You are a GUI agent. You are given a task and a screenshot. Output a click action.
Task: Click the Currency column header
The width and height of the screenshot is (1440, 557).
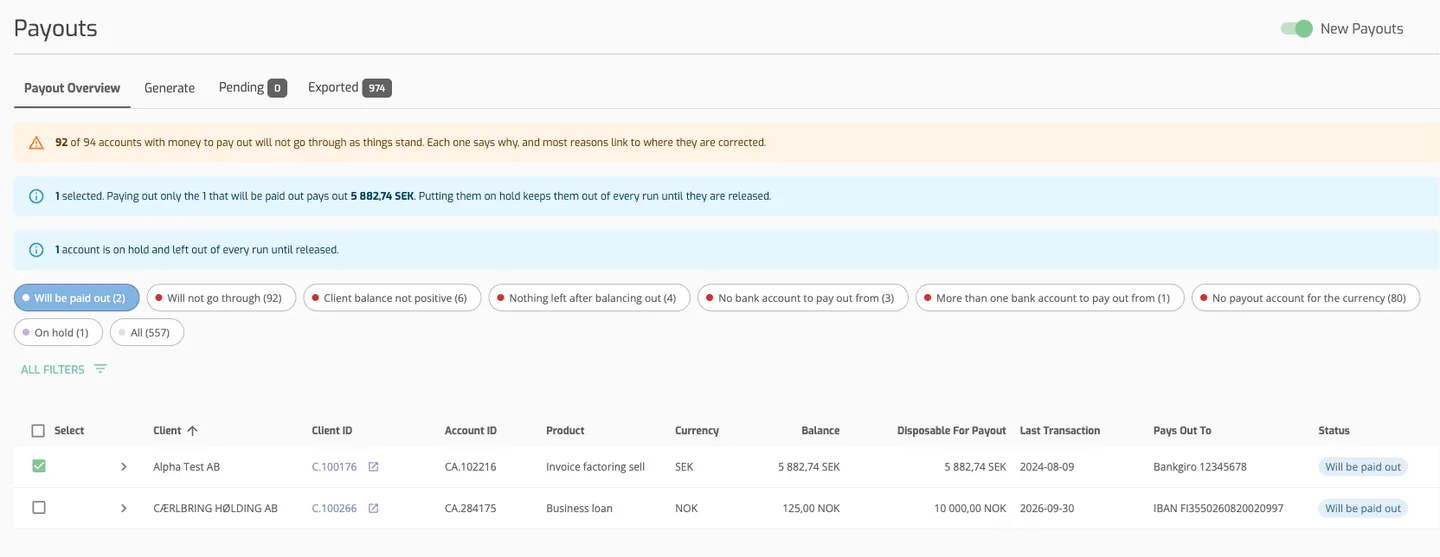(697, 431)
